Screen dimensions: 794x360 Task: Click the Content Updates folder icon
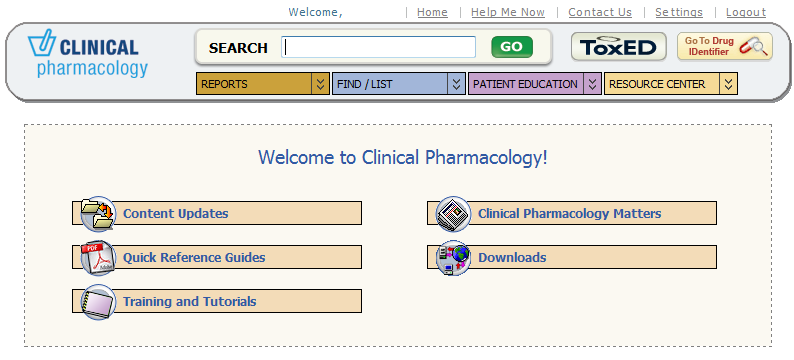pos(98,213)
